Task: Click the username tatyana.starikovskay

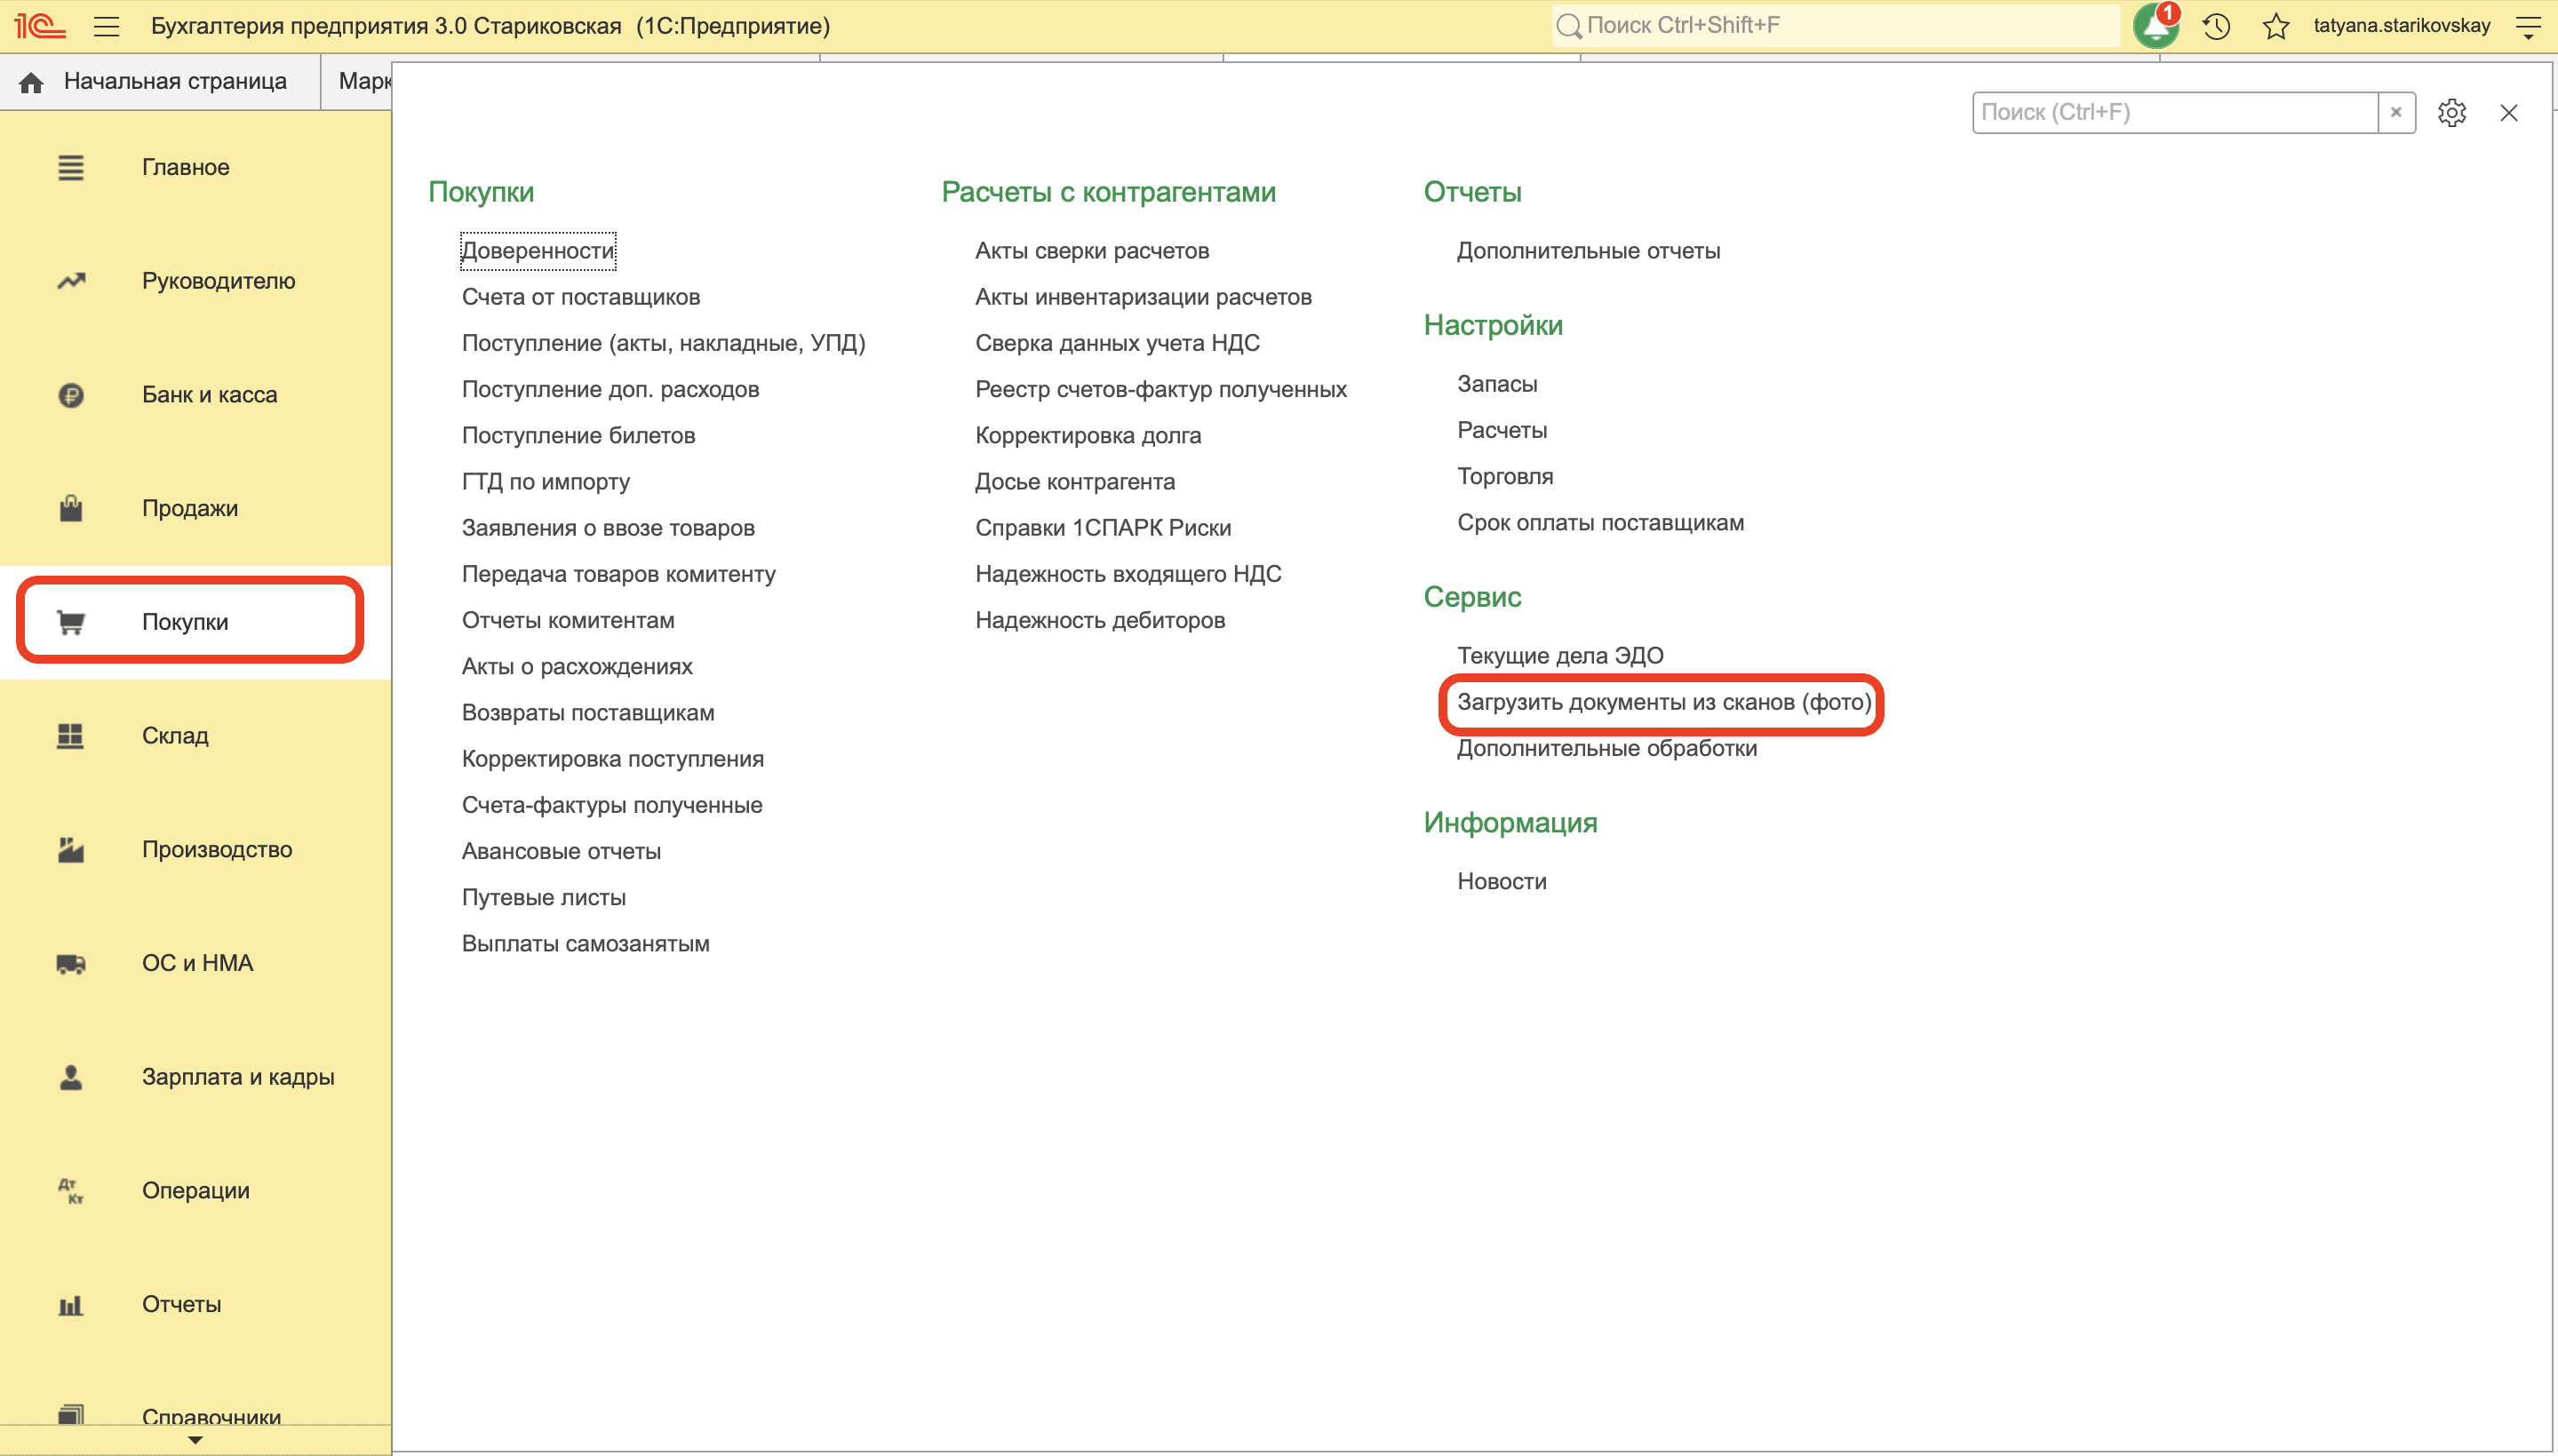Action: pos(2402,26)
